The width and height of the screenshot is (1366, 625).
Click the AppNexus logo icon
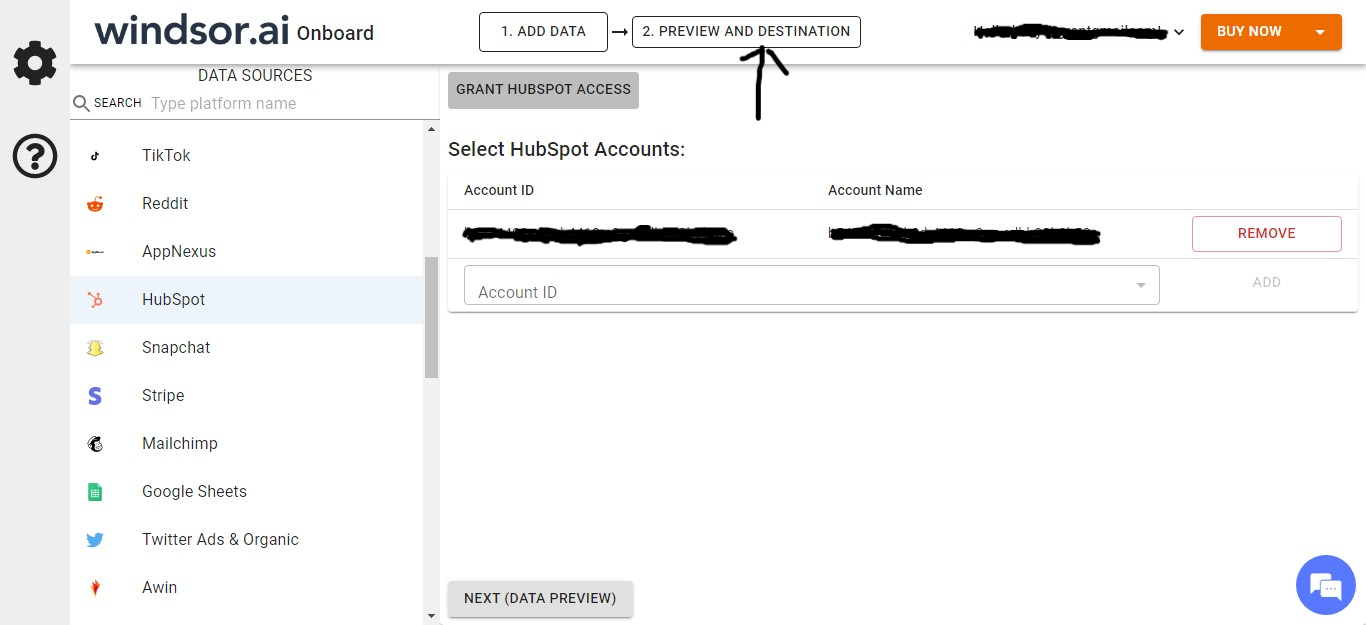pos(95,252)
